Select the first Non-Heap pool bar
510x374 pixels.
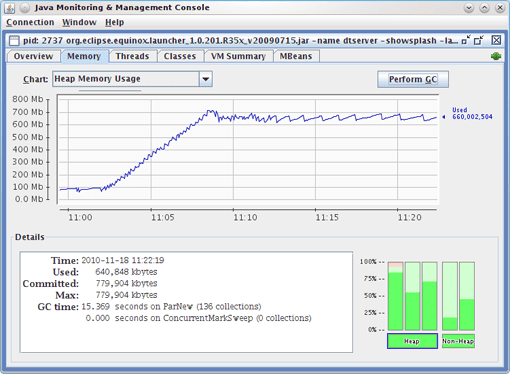click(x=450, y=296)
